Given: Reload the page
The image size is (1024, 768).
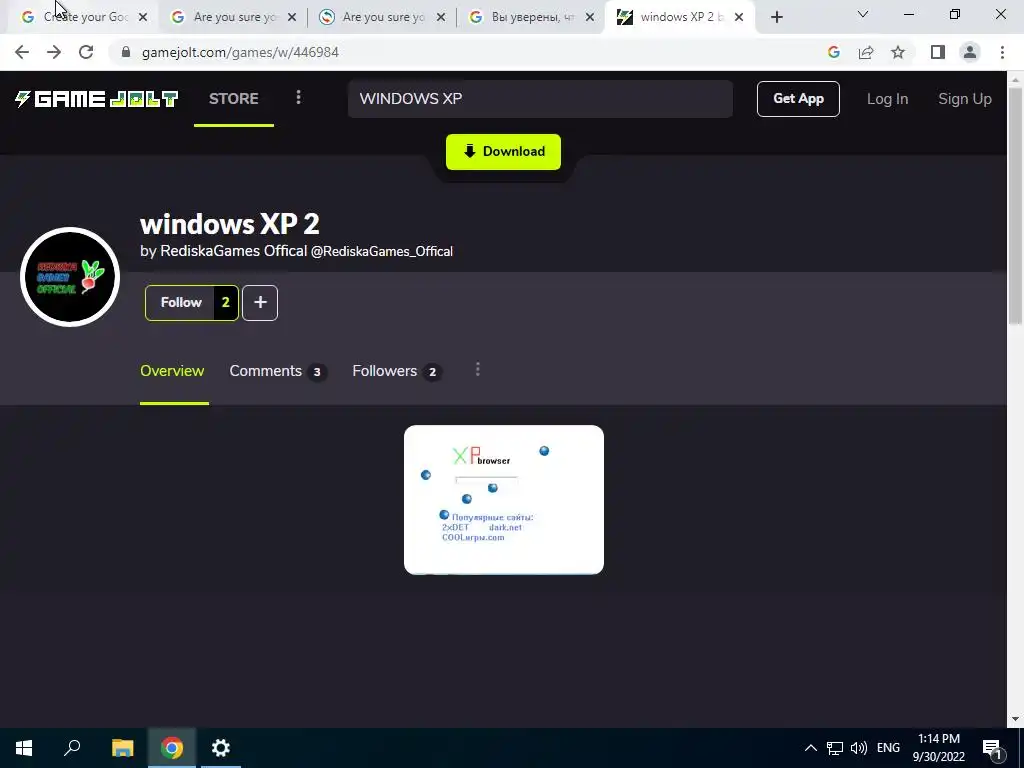Looking at the screenshot, I should [x=86, y=52].
